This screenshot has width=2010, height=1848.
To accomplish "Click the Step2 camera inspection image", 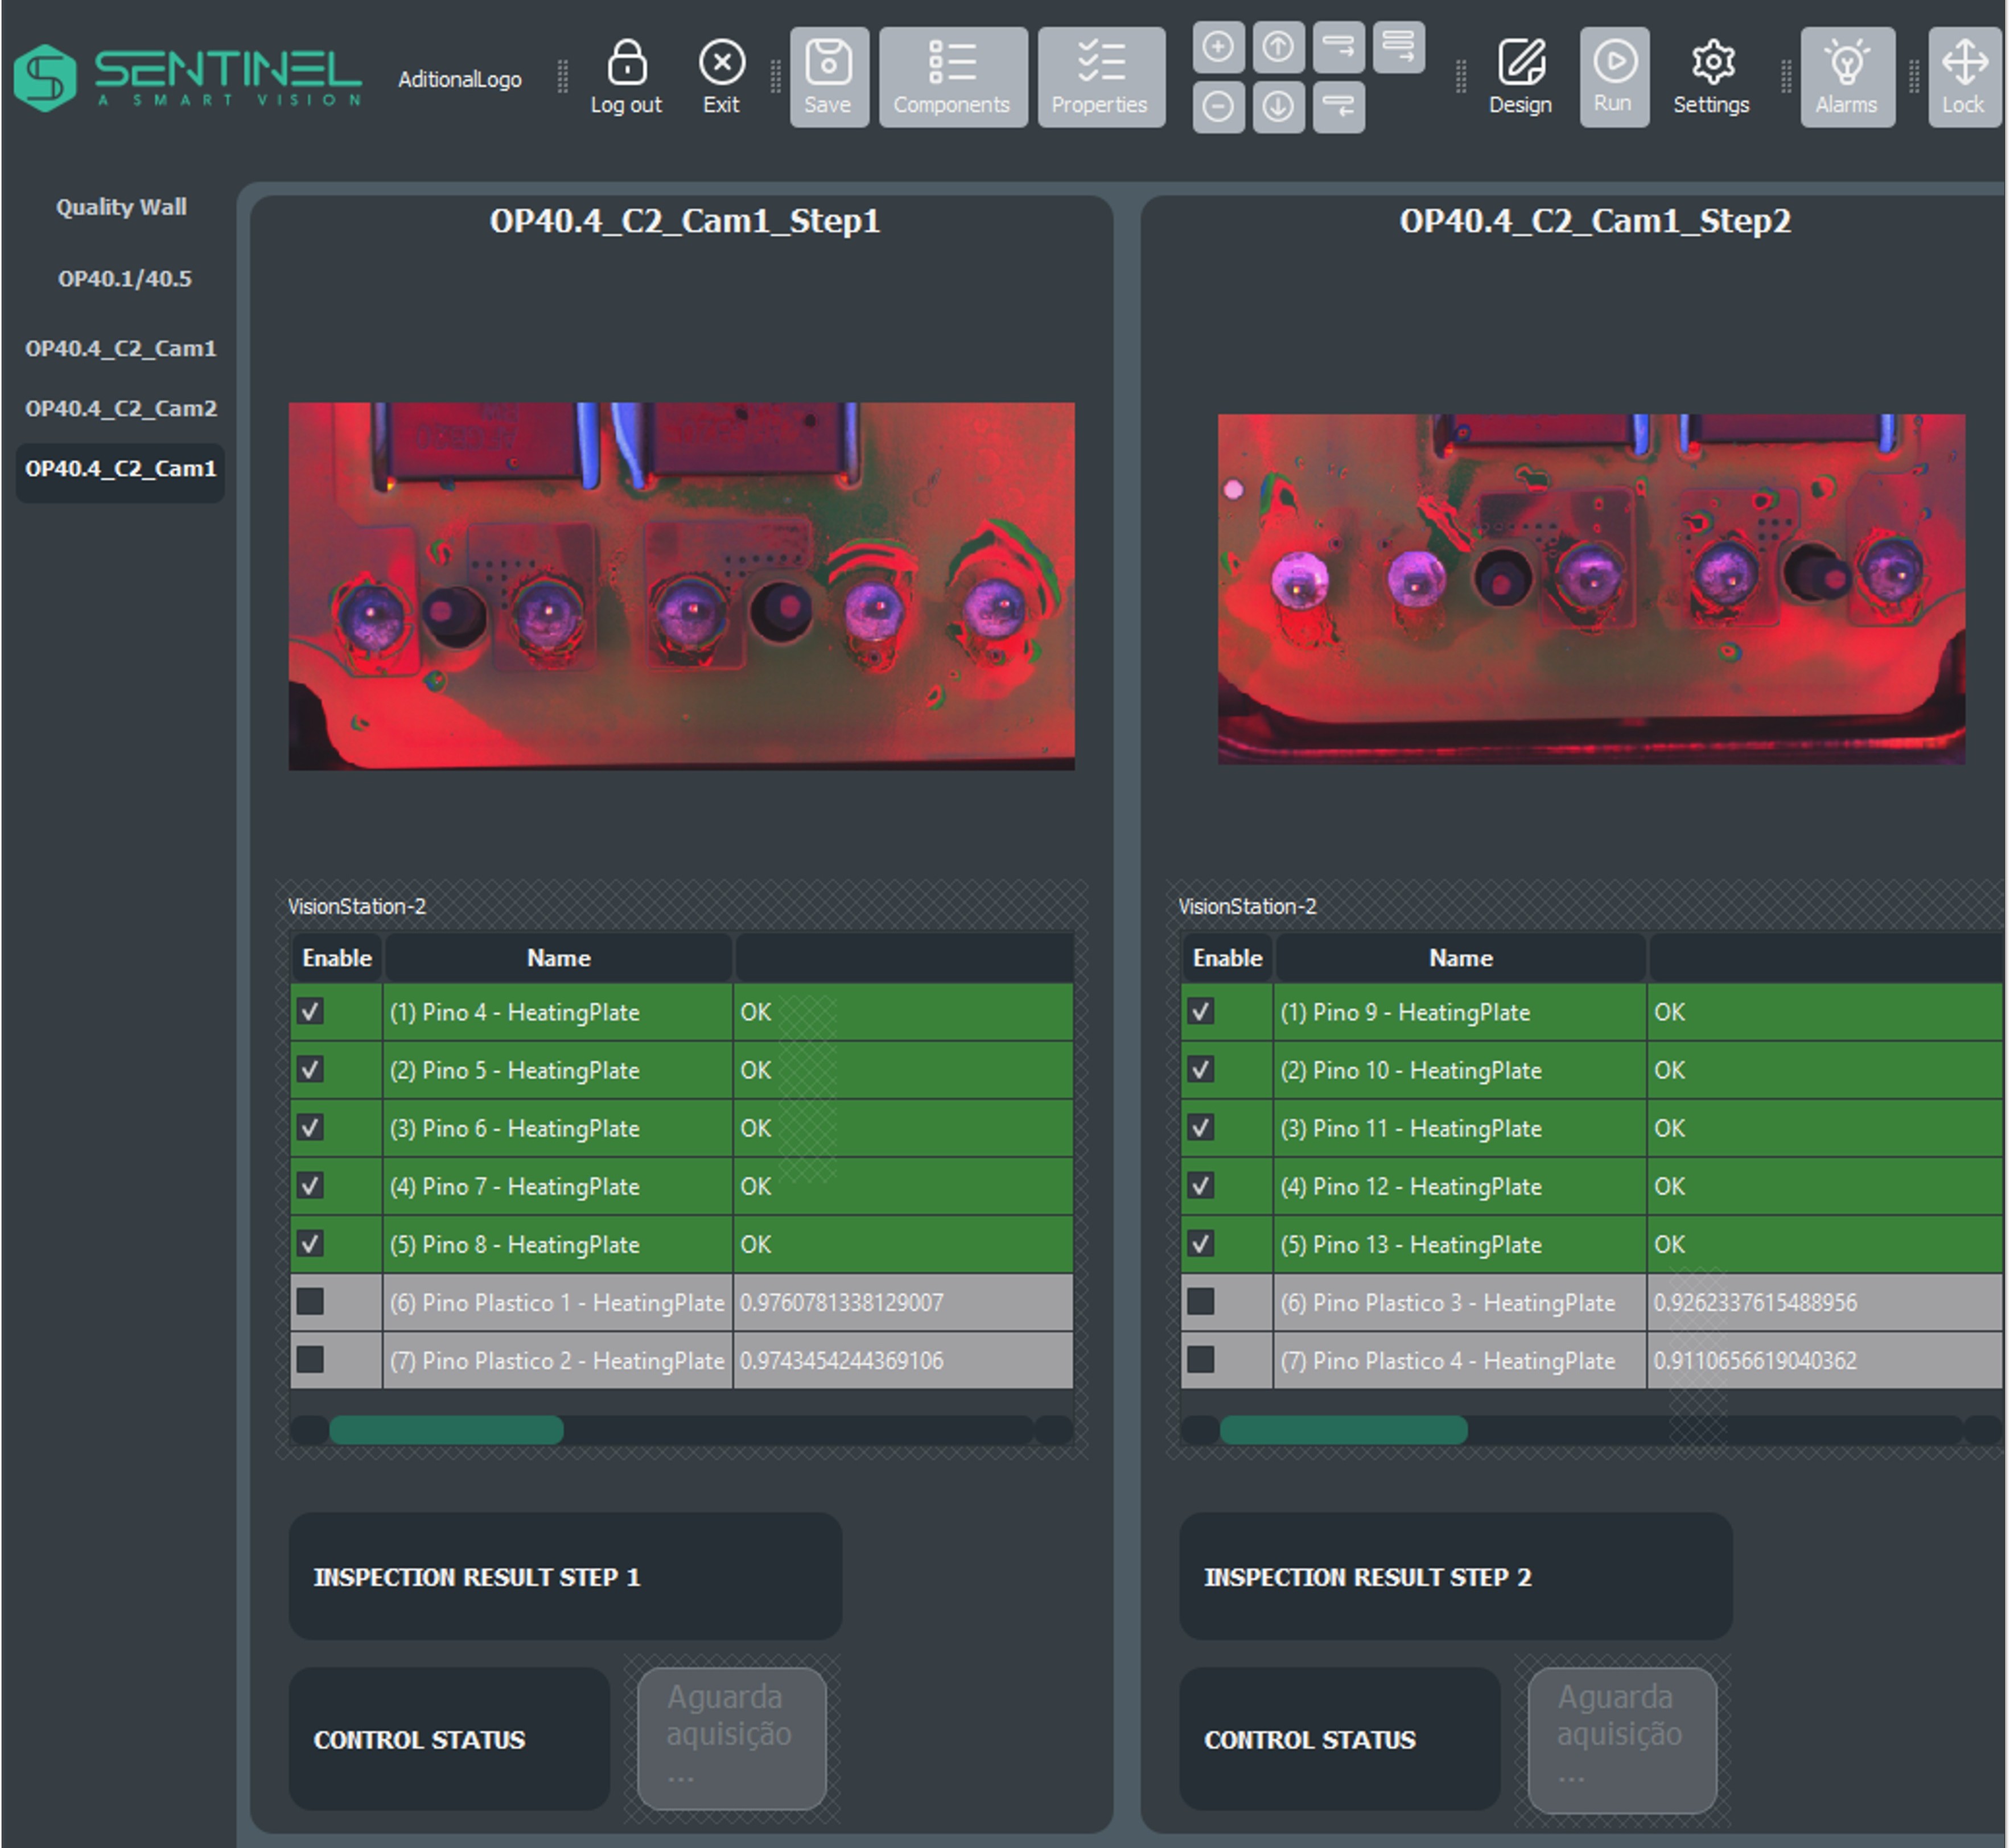I will (x=1590, y=588).
